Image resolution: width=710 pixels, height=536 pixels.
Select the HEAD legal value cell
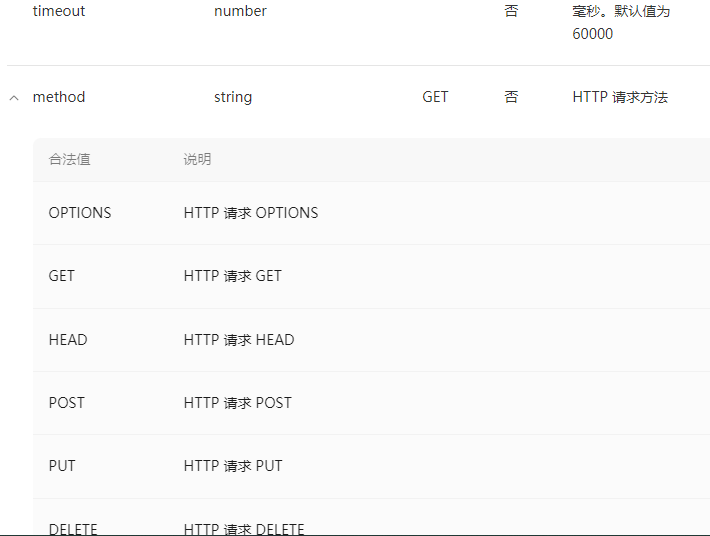tap(68, 340)
